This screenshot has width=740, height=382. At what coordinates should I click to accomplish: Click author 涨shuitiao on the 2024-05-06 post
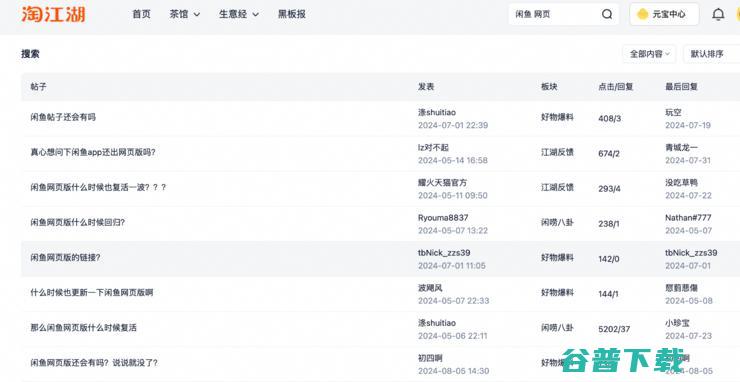[437, 323]
